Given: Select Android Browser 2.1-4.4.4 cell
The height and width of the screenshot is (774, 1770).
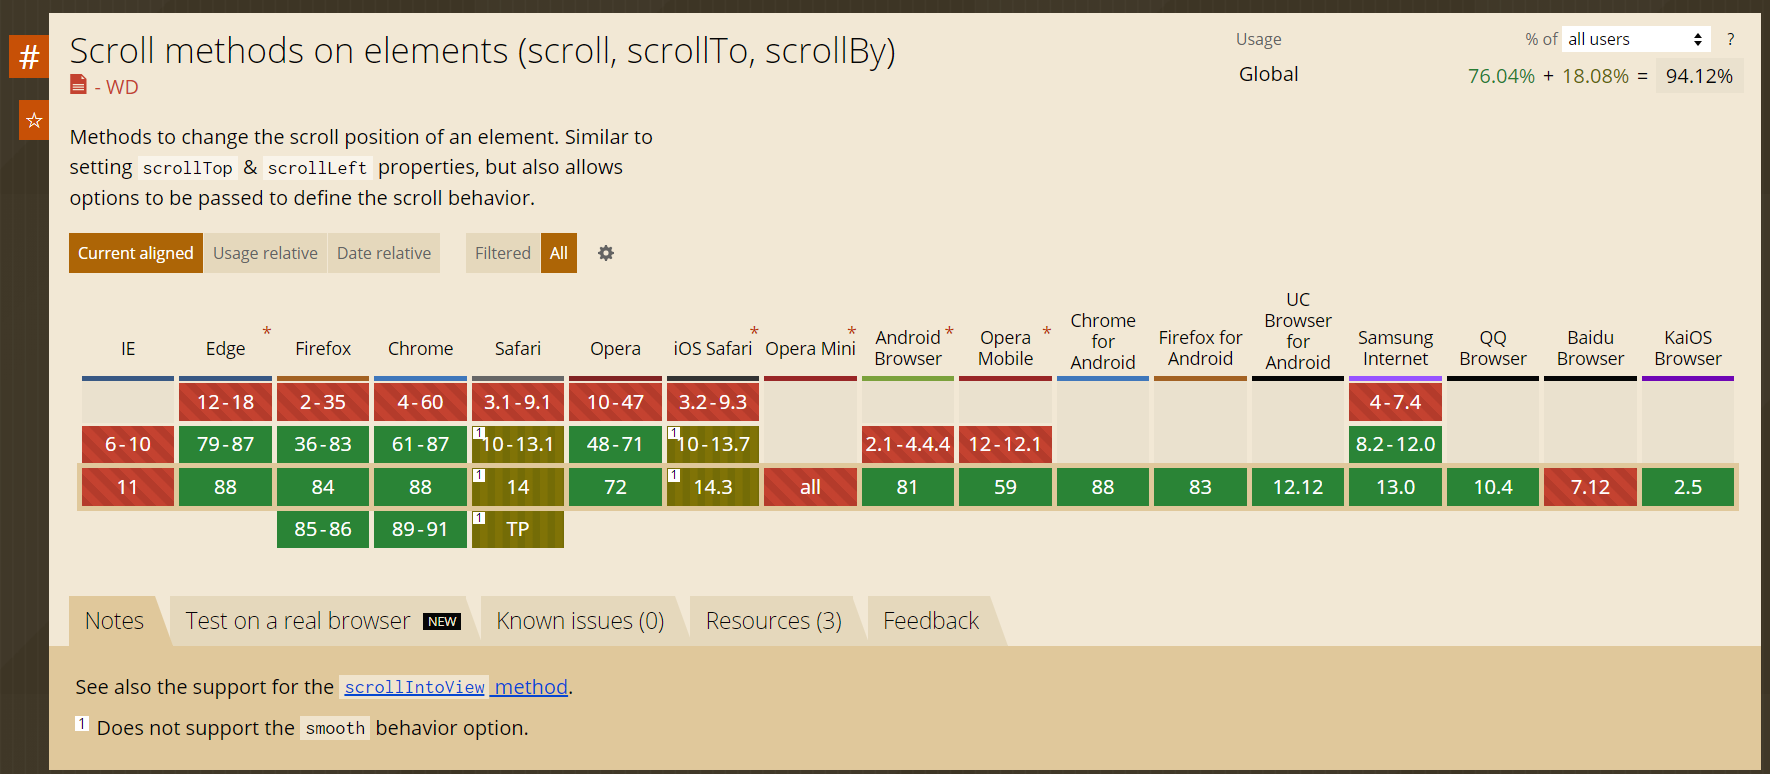Looking at the screenshot, I should pos(908,444).
